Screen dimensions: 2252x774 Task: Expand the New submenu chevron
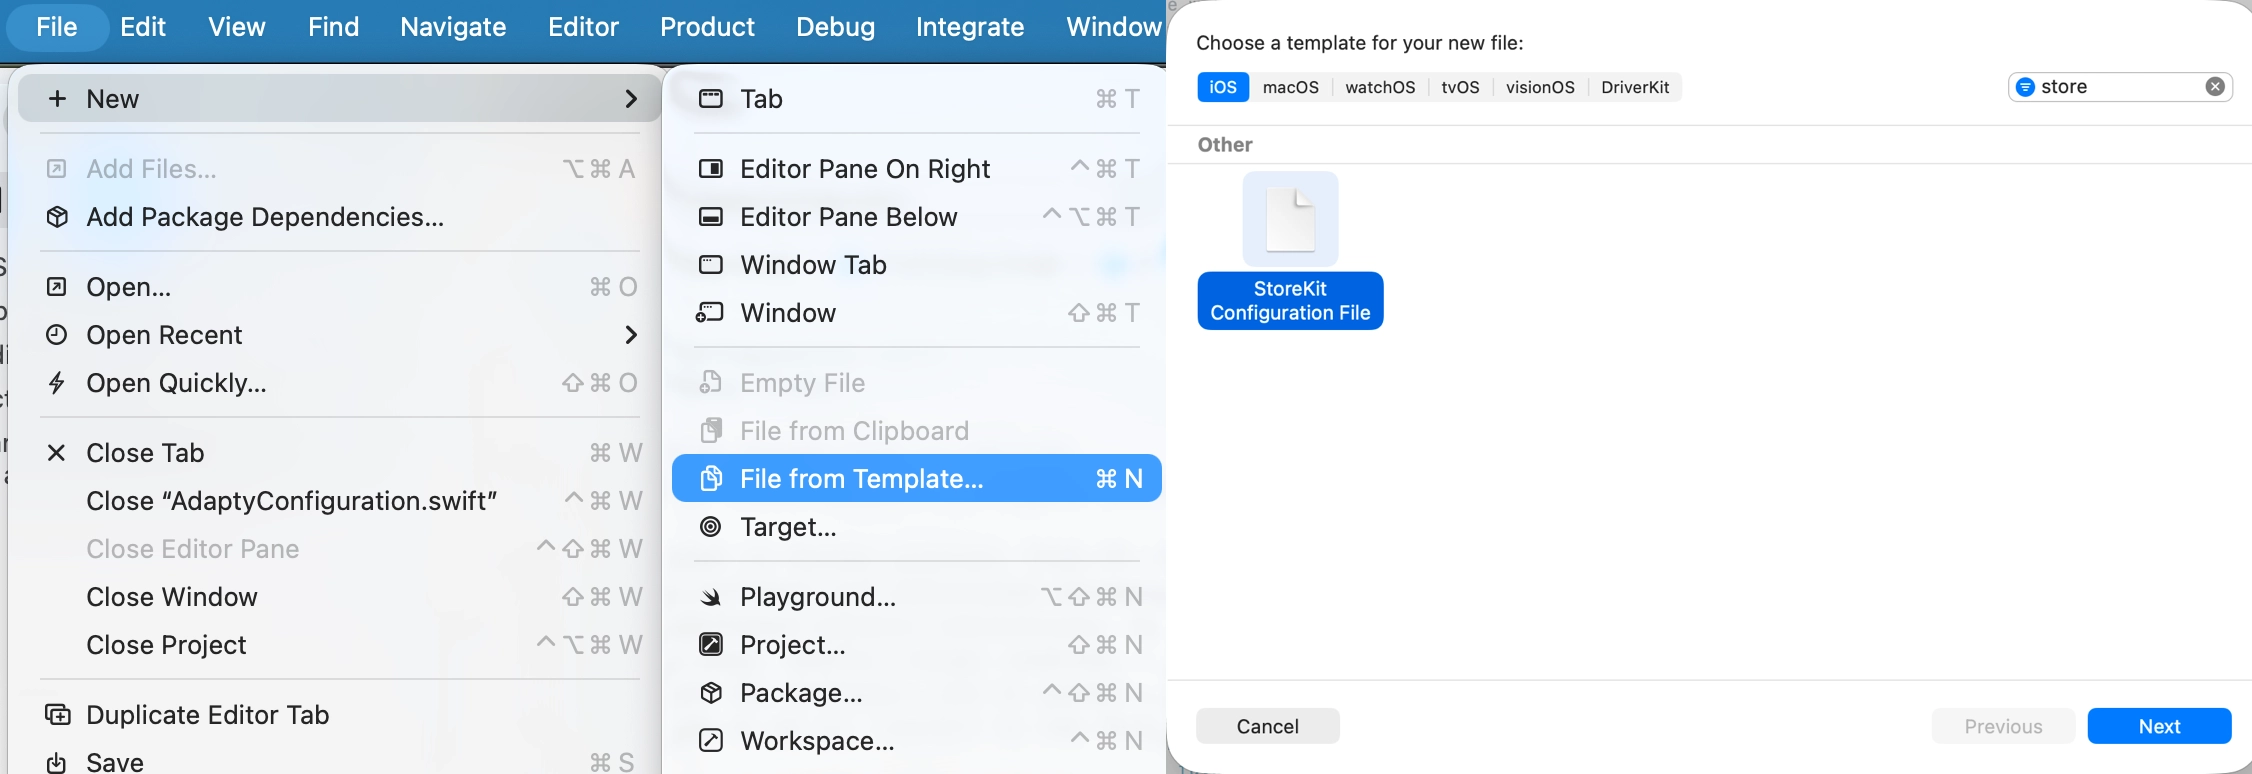tap(631, 99)
